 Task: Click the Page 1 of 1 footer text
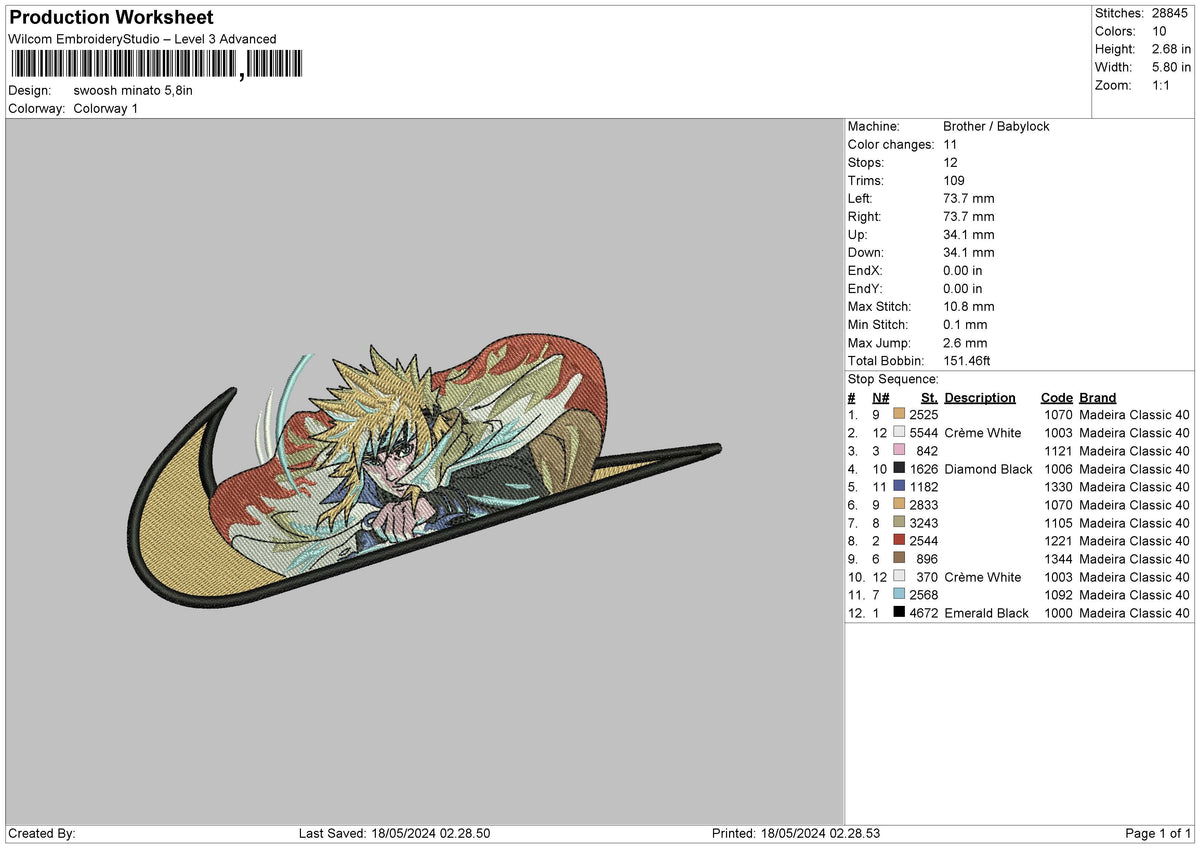coord(1158,833)
